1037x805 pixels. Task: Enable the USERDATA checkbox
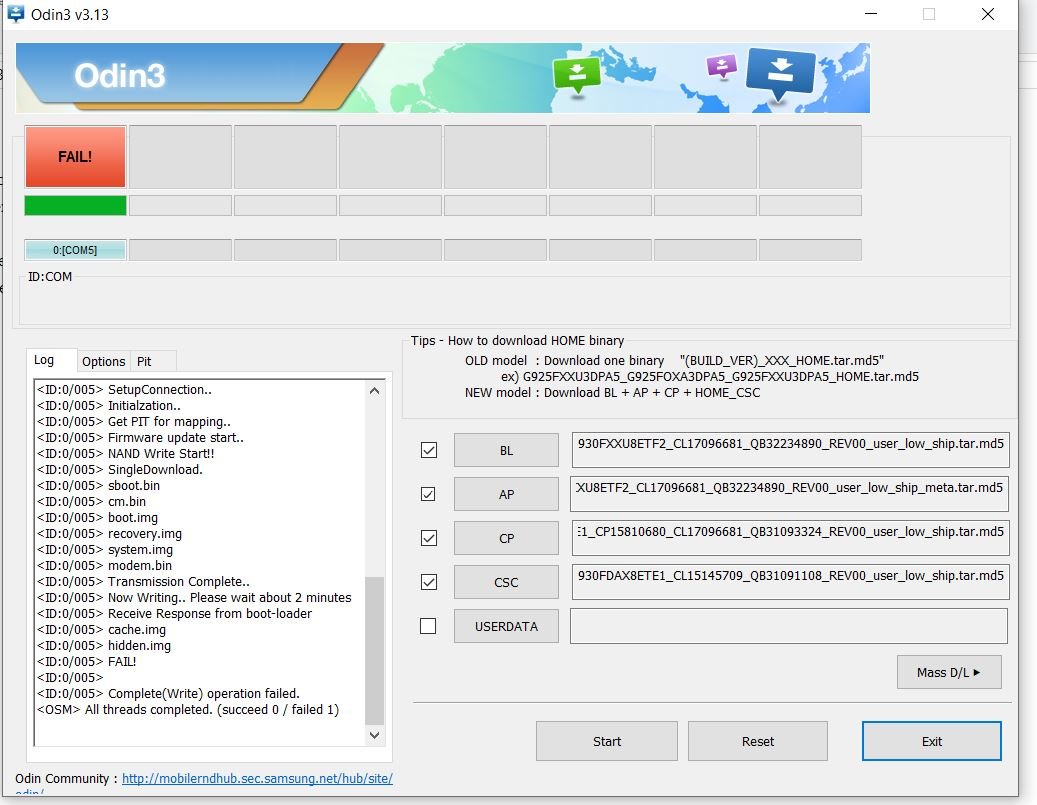(x=429, y=626)
